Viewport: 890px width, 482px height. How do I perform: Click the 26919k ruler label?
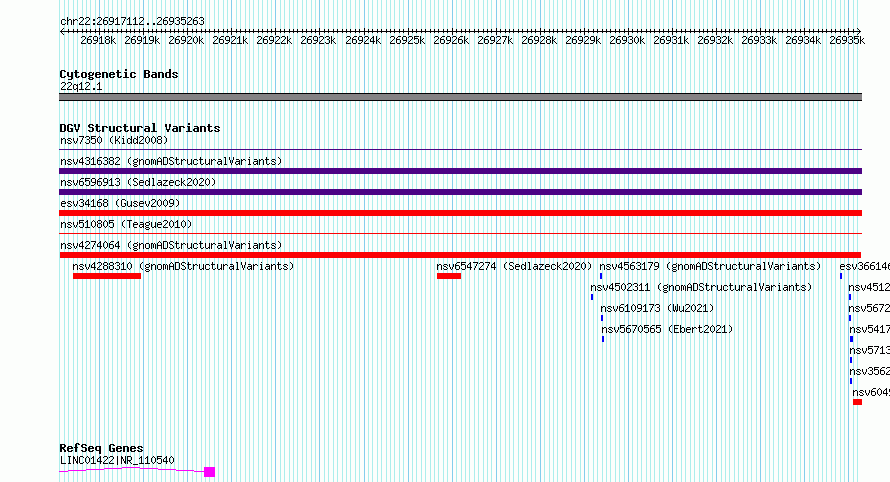[x=142, y=40]
